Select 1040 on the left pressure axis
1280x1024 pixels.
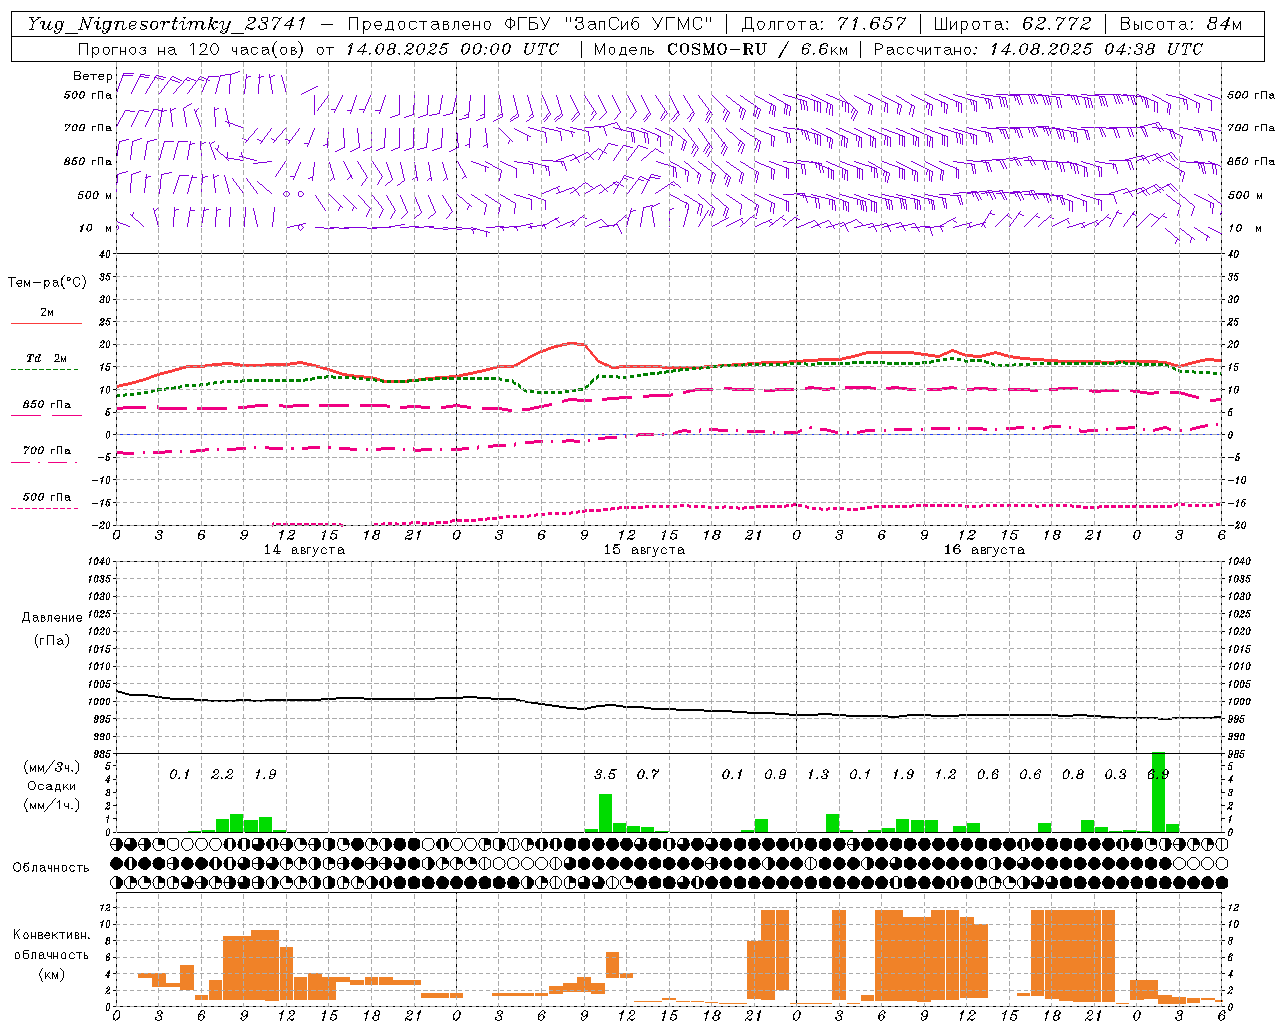point(100,561)
